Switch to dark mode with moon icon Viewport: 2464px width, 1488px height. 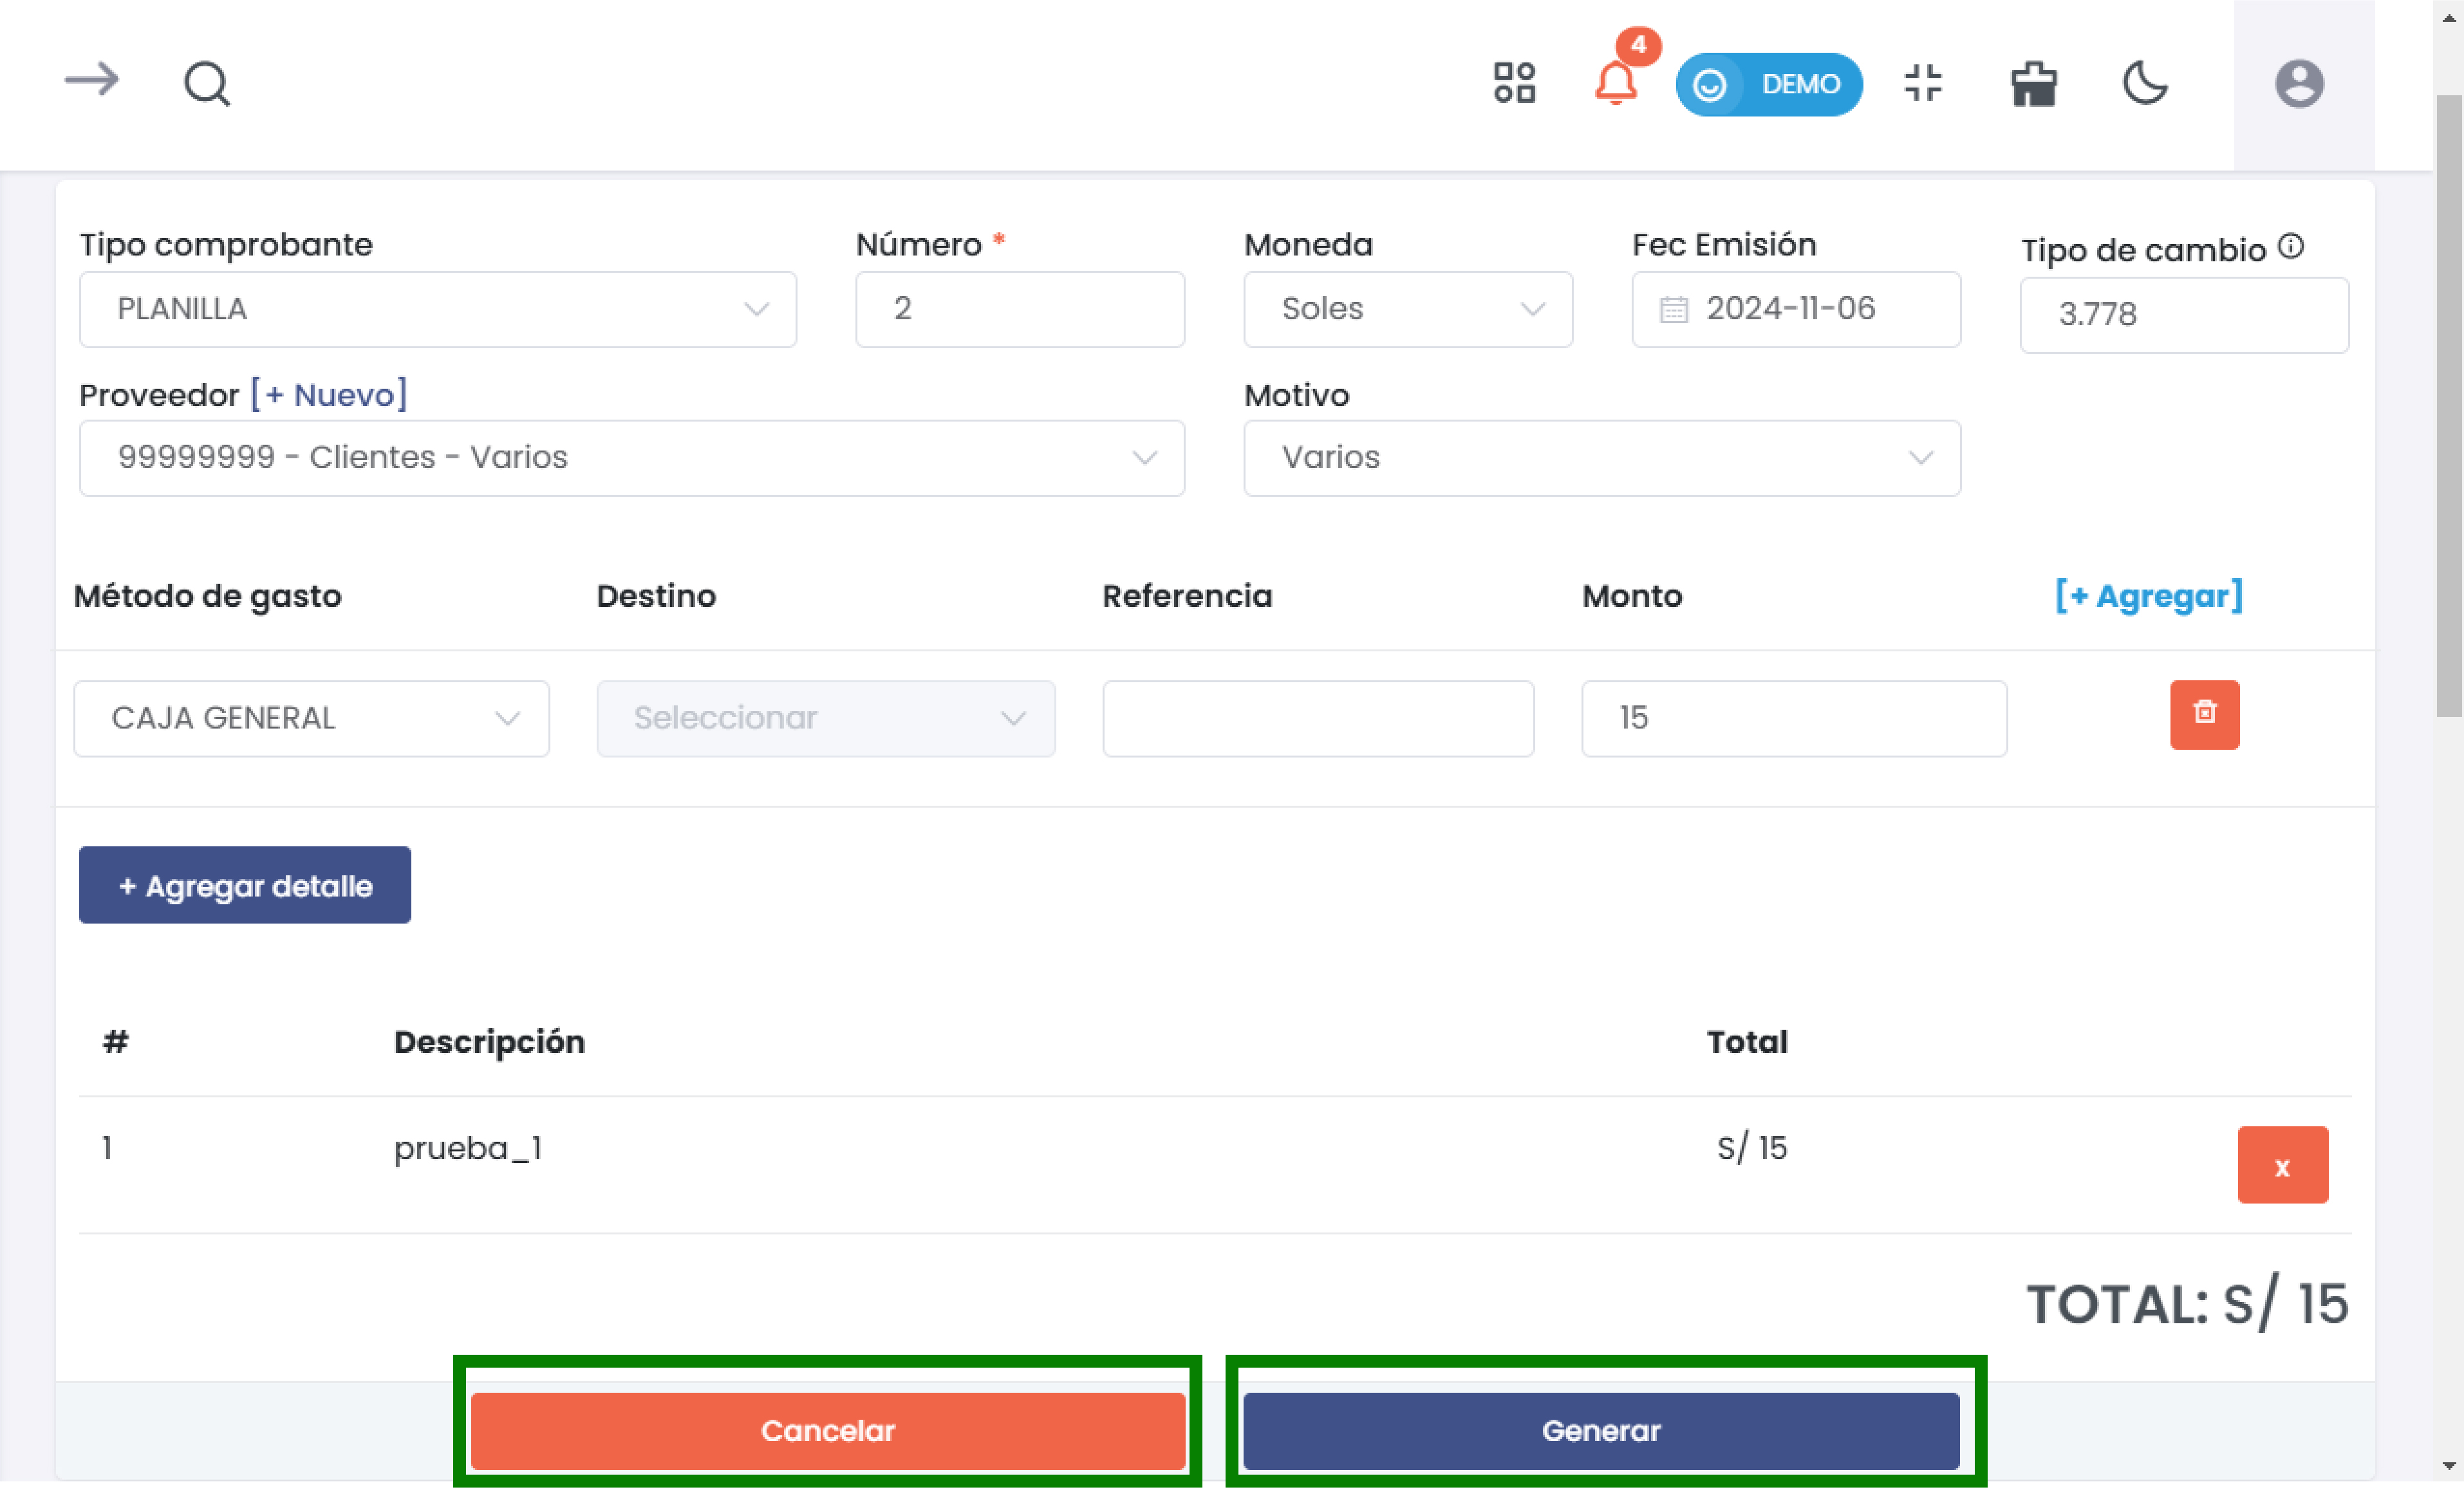click(2144, 83)
